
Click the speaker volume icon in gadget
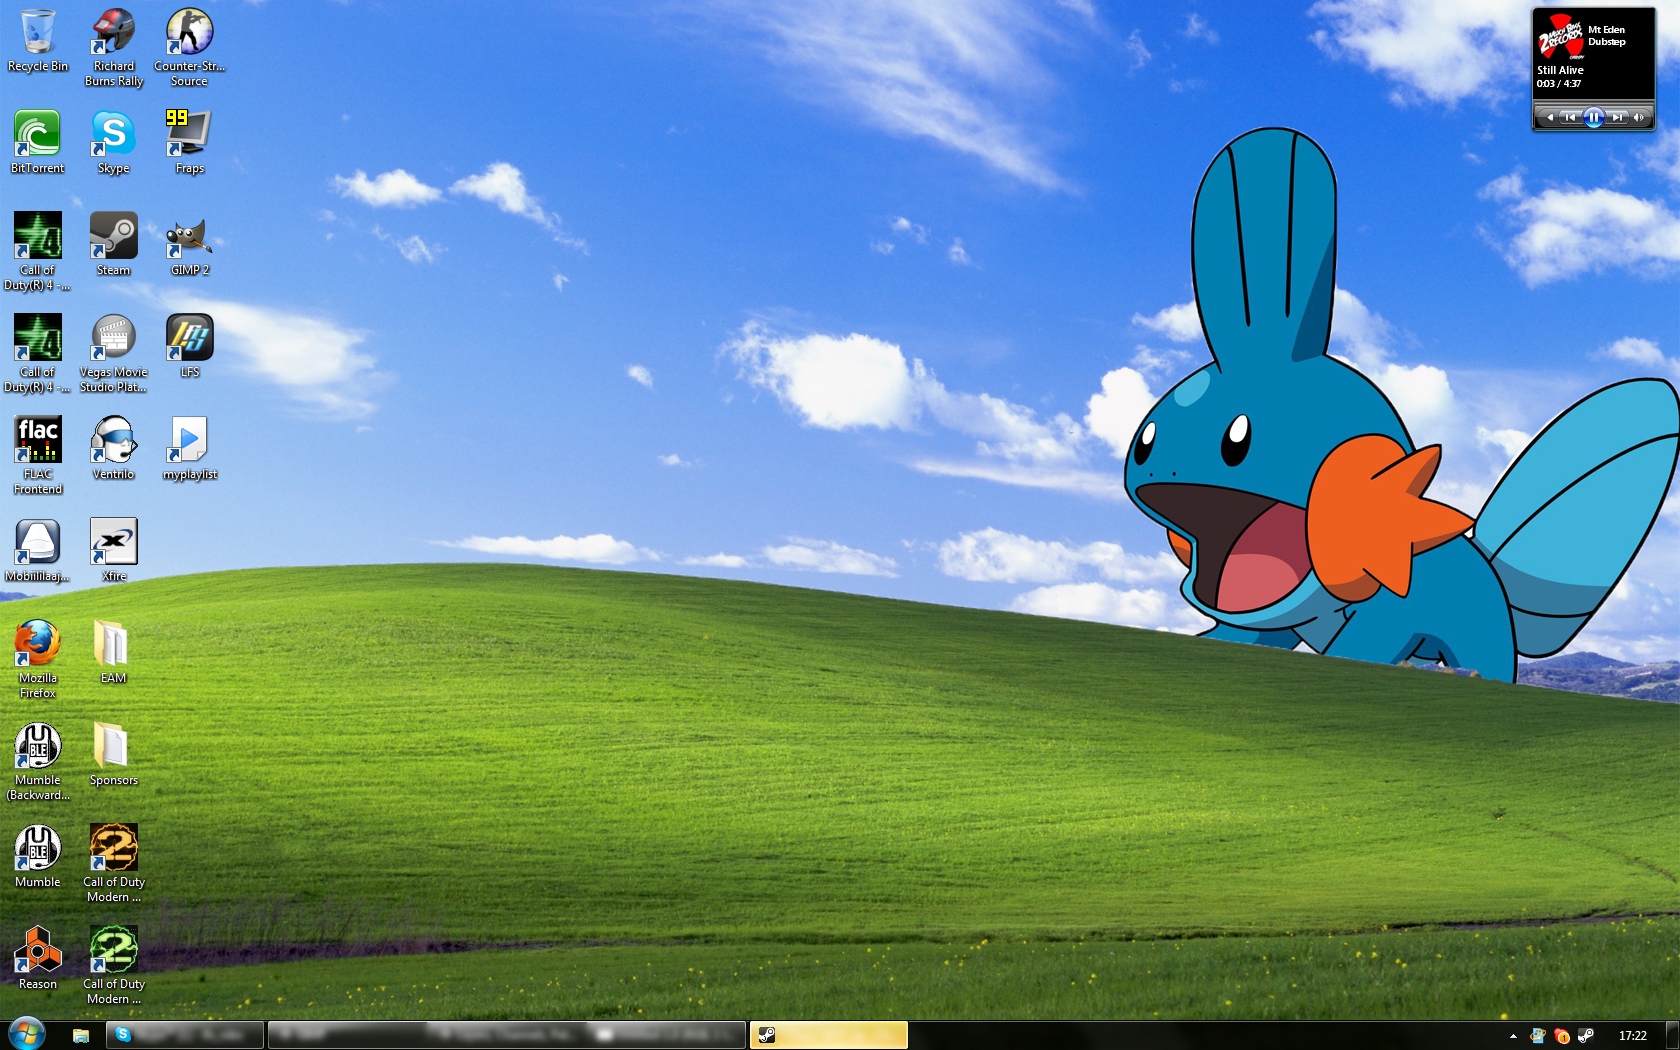1639,117
